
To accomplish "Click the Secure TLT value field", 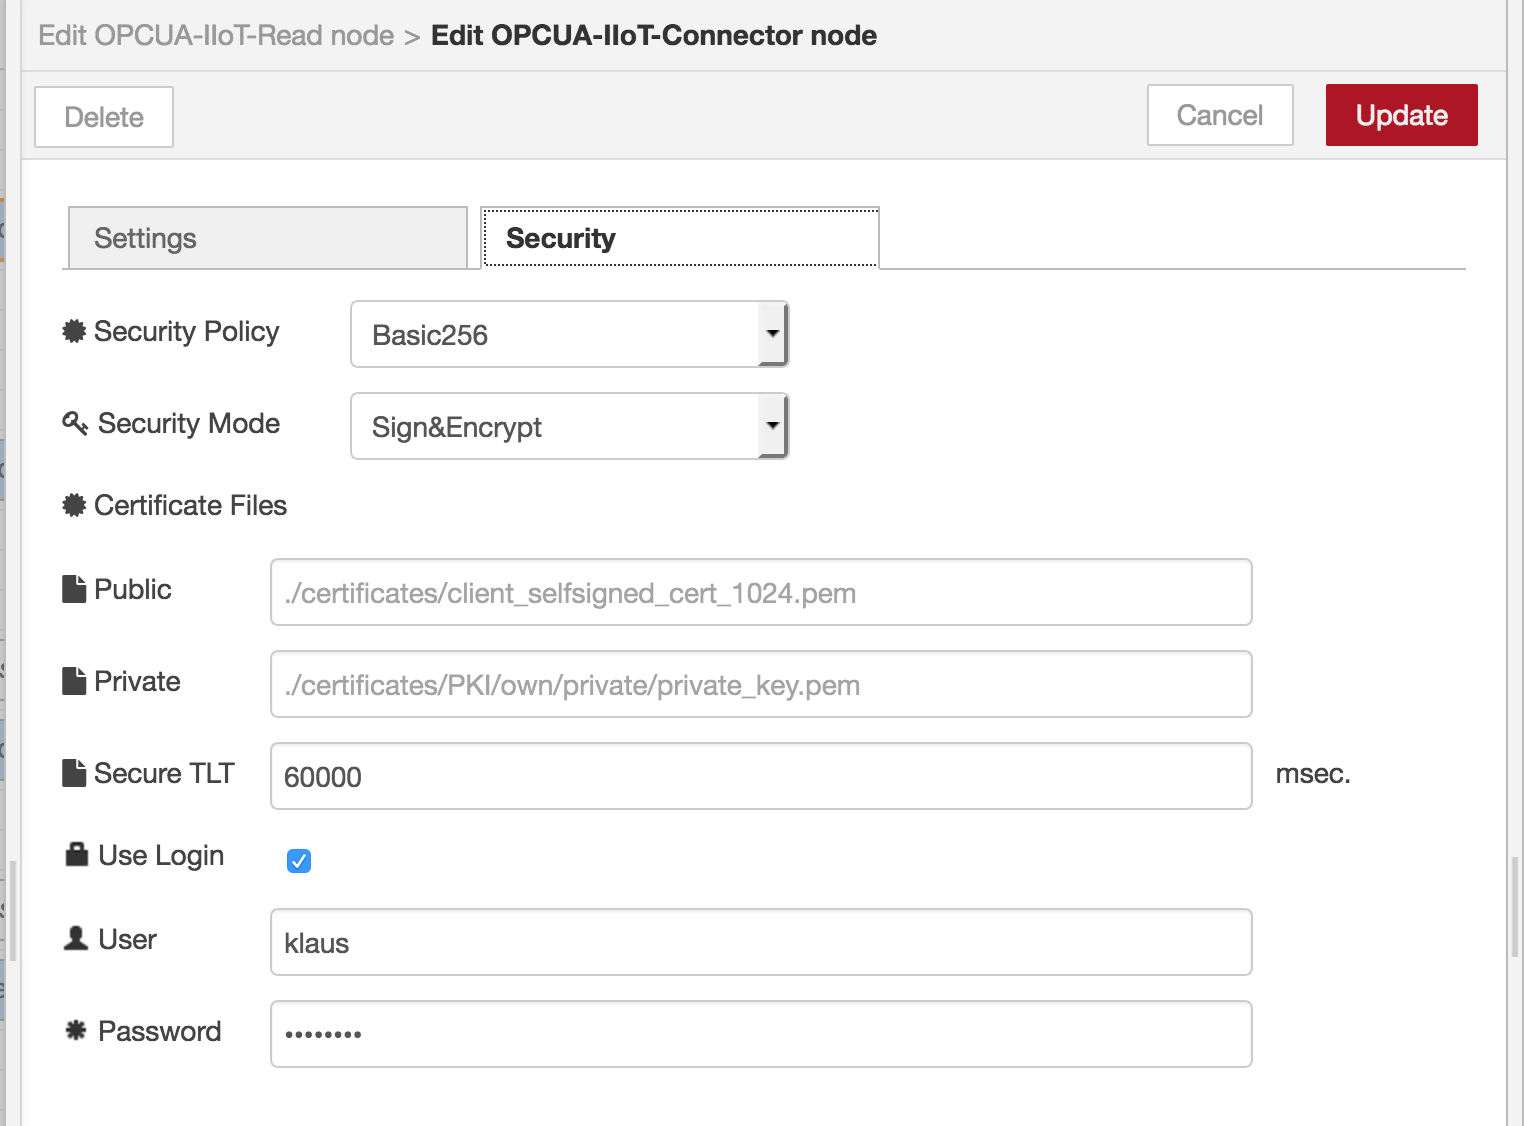I will [760, 777].
